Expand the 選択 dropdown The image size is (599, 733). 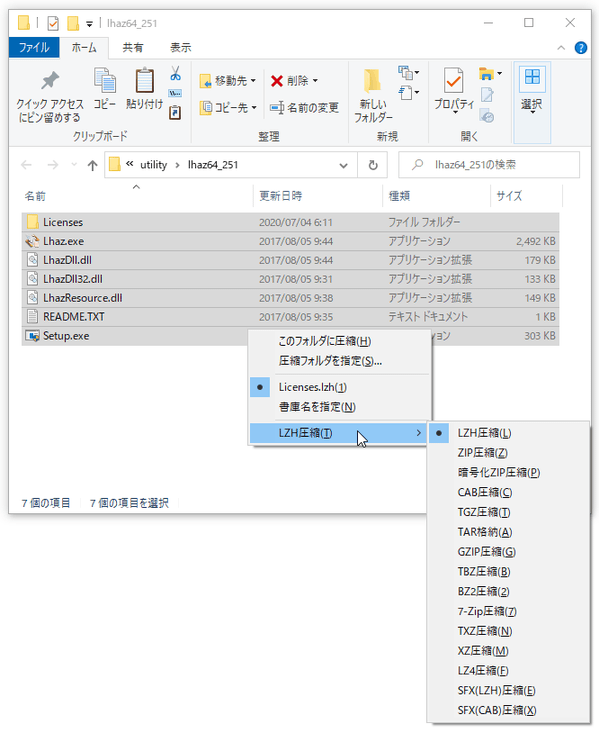pyautogui.click(x=532, y=102)
